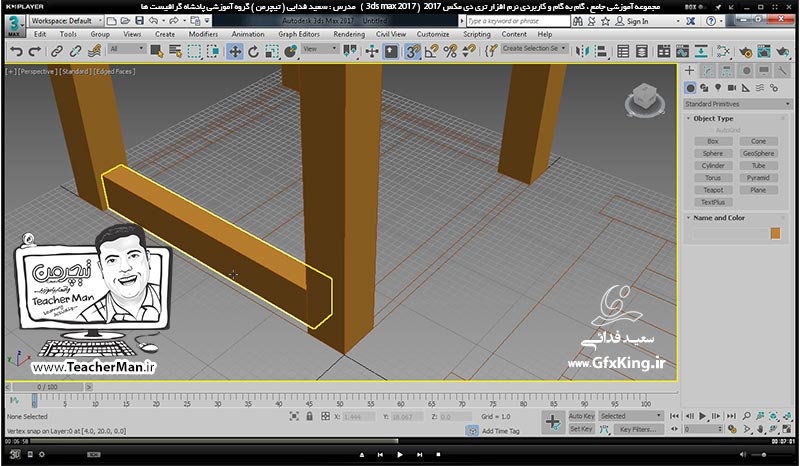Toggle the Angle Snap button
This screenshot has width=800, height=466.
pyautogui.click(x=432, y=51)
